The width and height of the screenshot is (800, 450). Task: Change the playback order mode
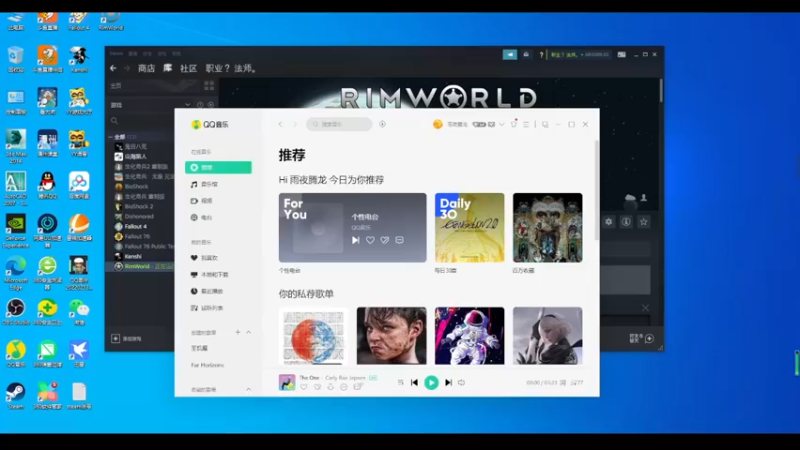coord(401,382)
